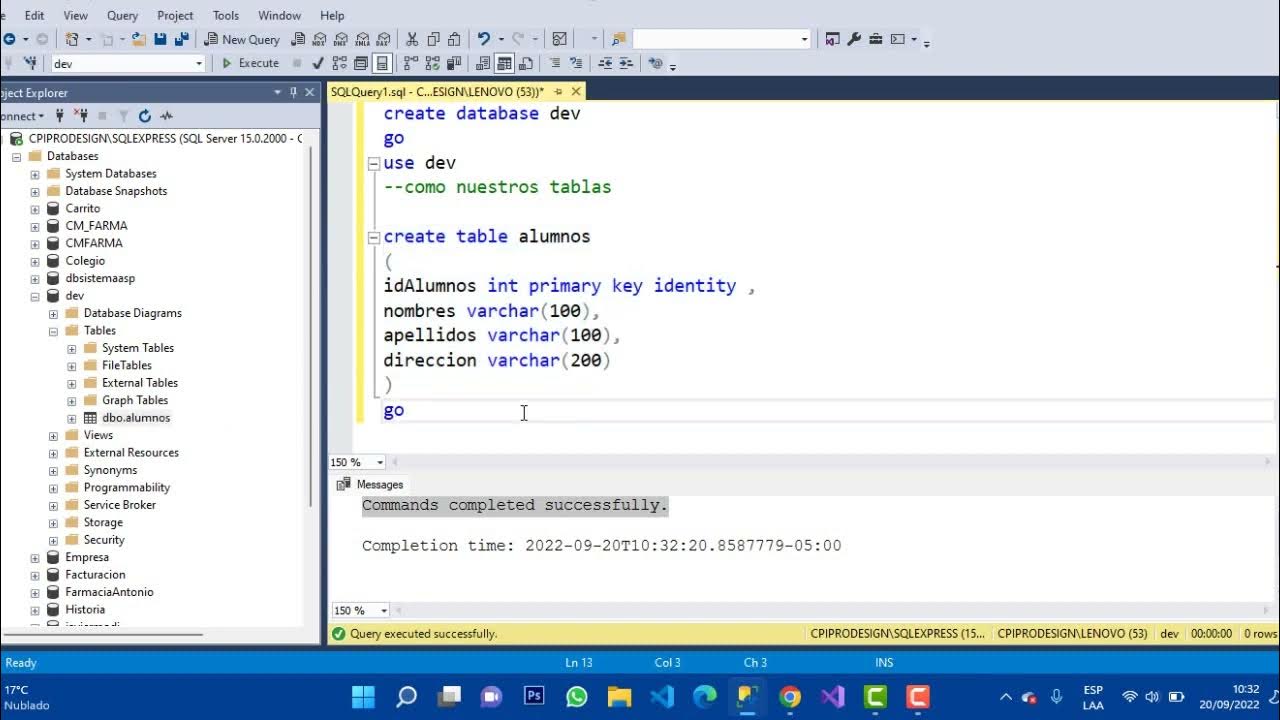Viewport: 1280px width, 720px height.
Task: Toggle Results to Grid icon
Action: 505,63
